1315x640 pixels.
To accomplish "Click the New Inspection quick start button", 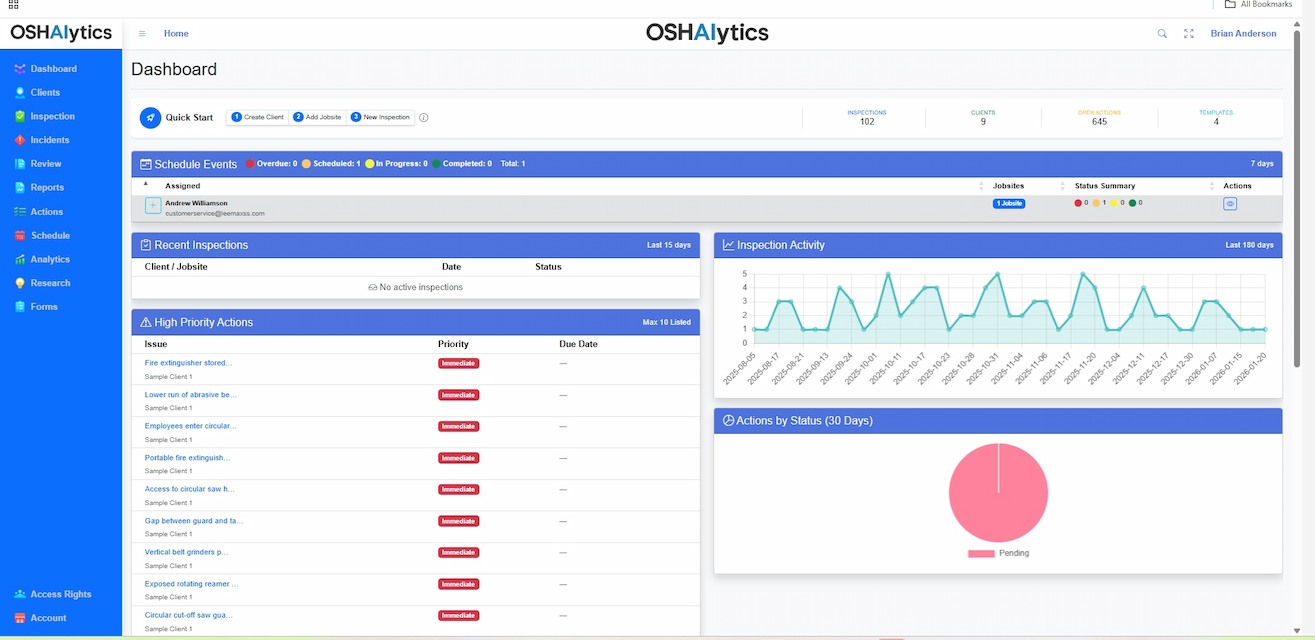I will 380,117.
